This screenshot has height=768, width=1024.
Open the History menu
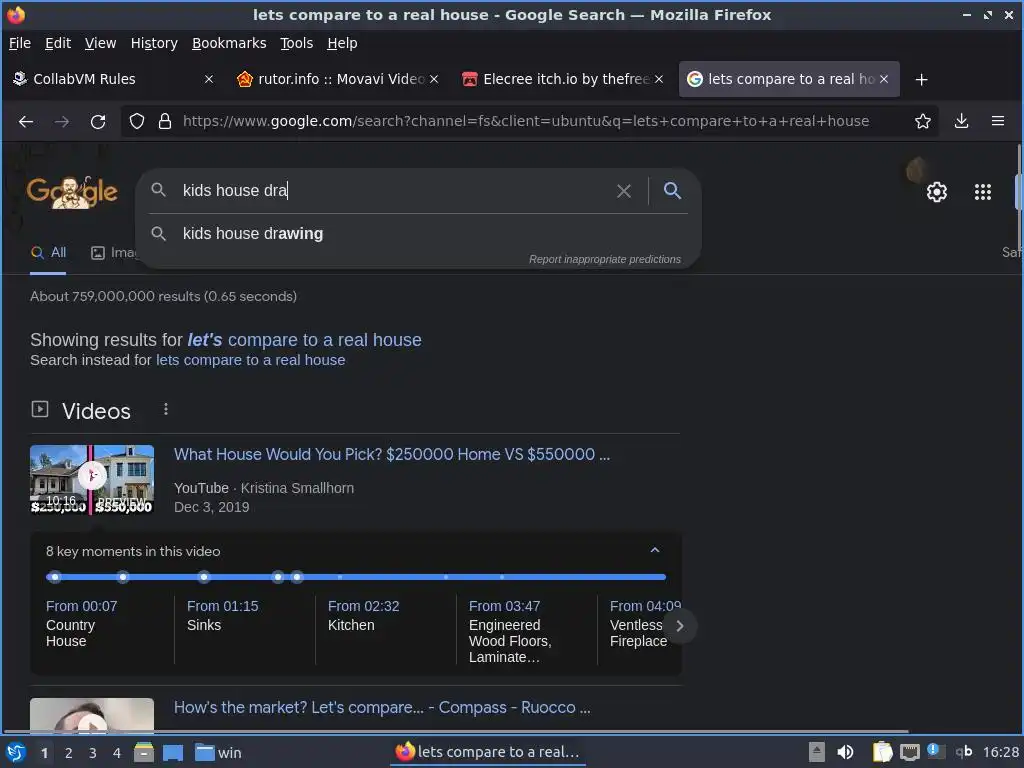pos(154,43)
